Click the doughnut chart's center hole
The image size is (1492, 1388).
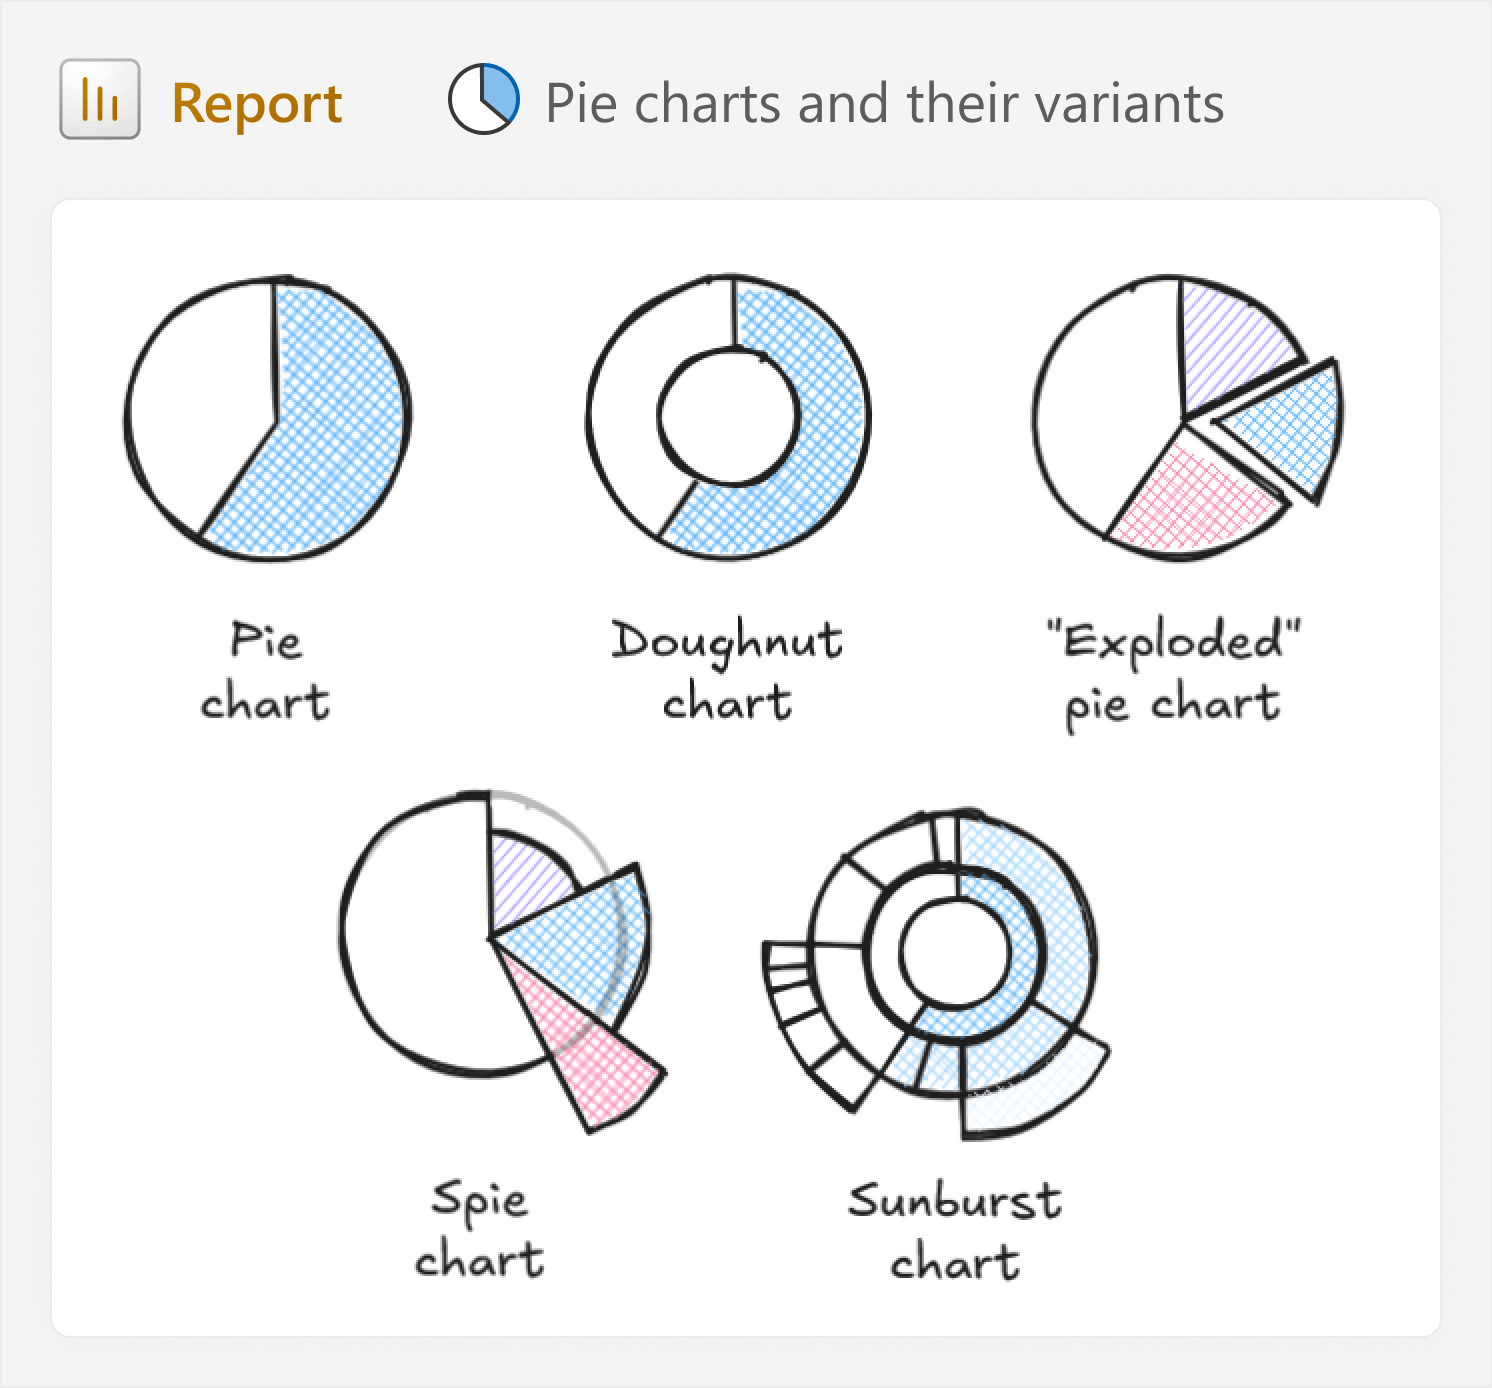(x=729, y=416)
